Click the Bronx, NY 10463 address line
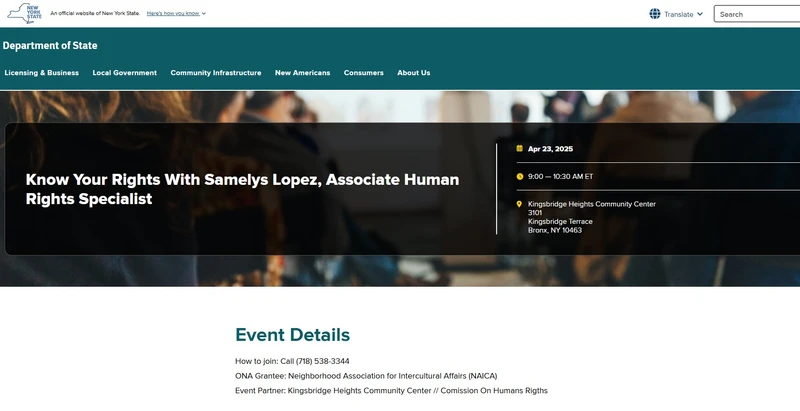 (555, 230)
